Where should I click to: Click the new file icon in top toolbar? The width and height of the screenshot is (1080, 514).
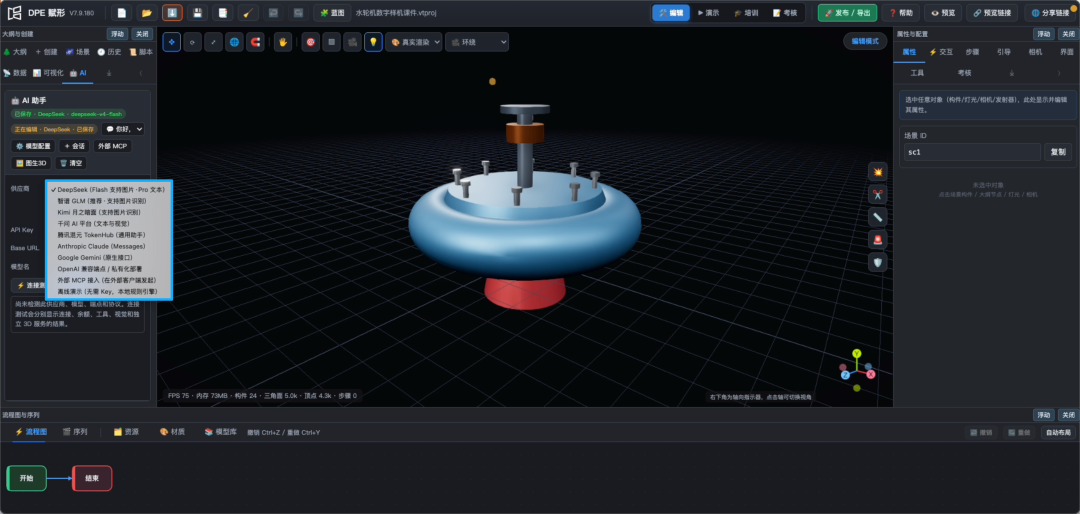(x=121, y=12)
